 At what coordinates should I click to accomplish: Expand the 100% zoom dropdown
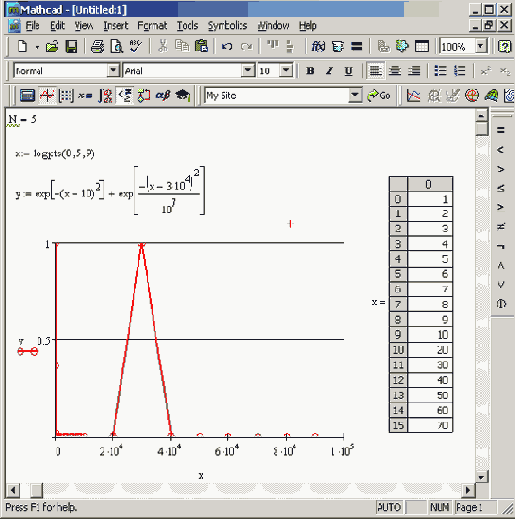click(x=480, y=46)
